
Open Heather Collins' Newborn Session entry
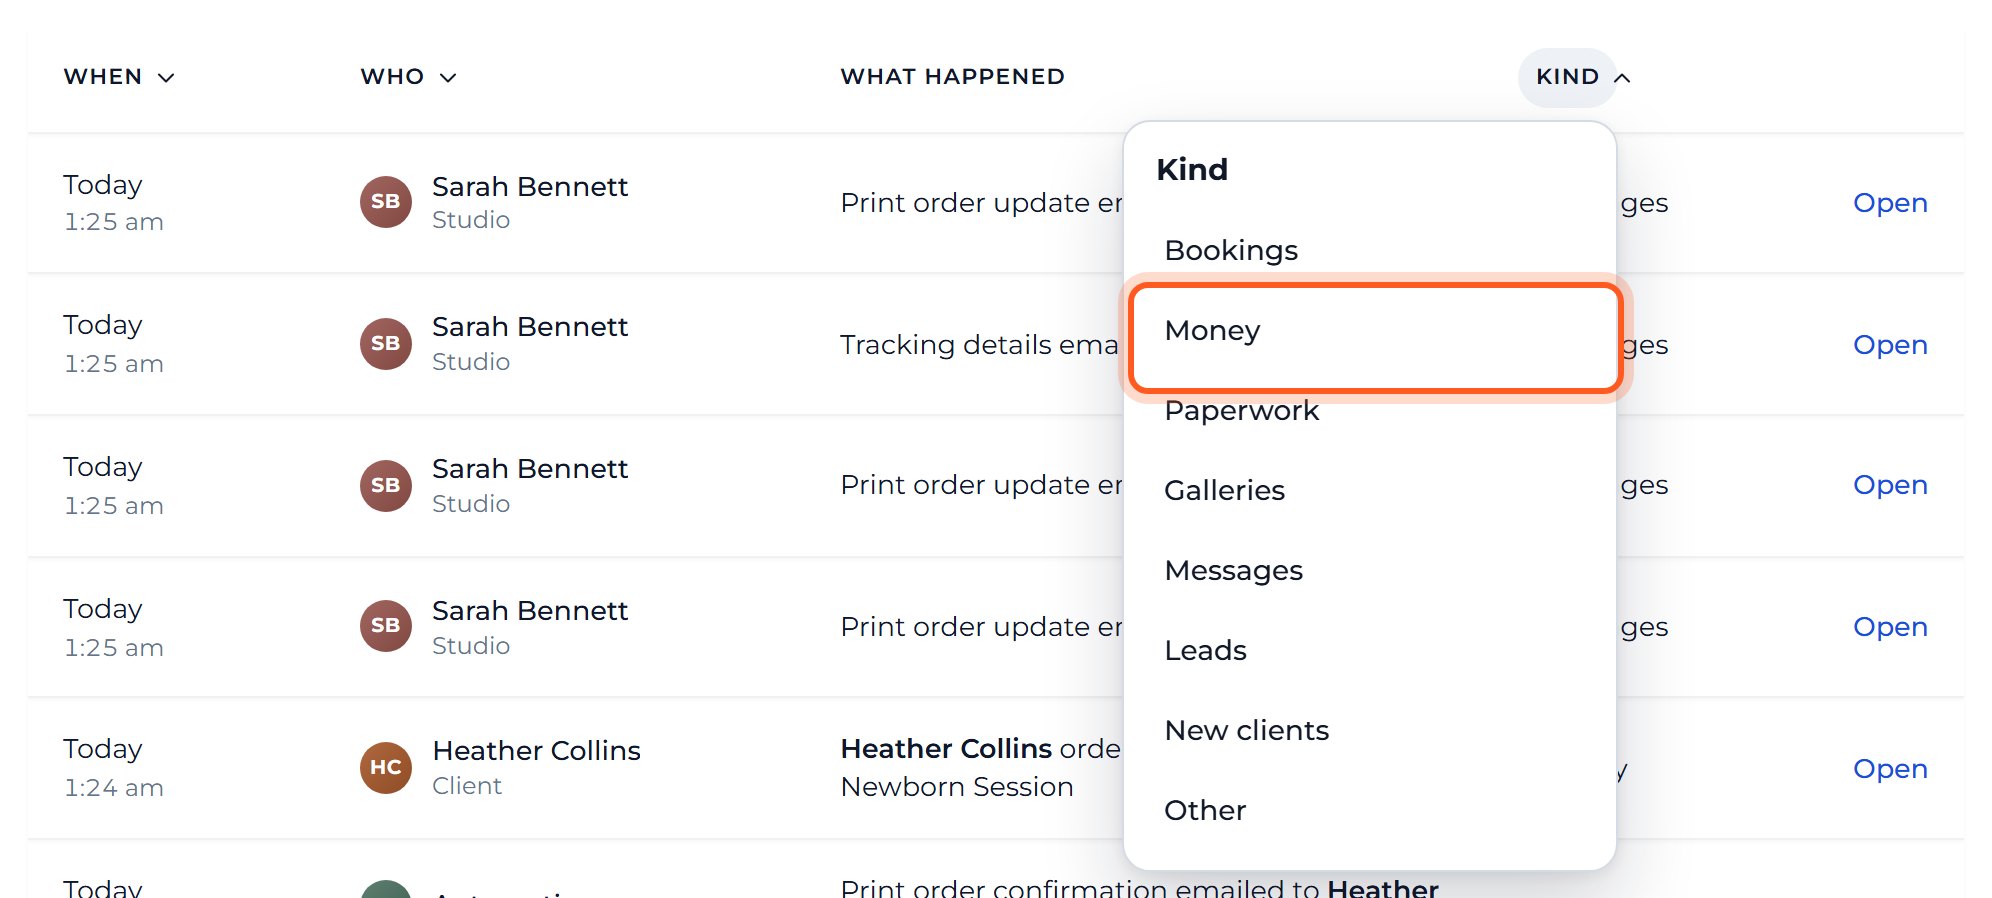(1890, 768)
